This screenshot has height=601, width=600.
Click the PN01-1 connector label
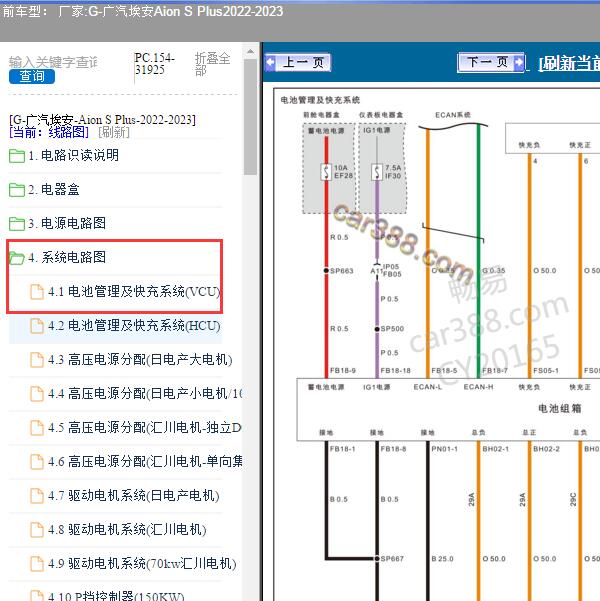pos(444,449)
